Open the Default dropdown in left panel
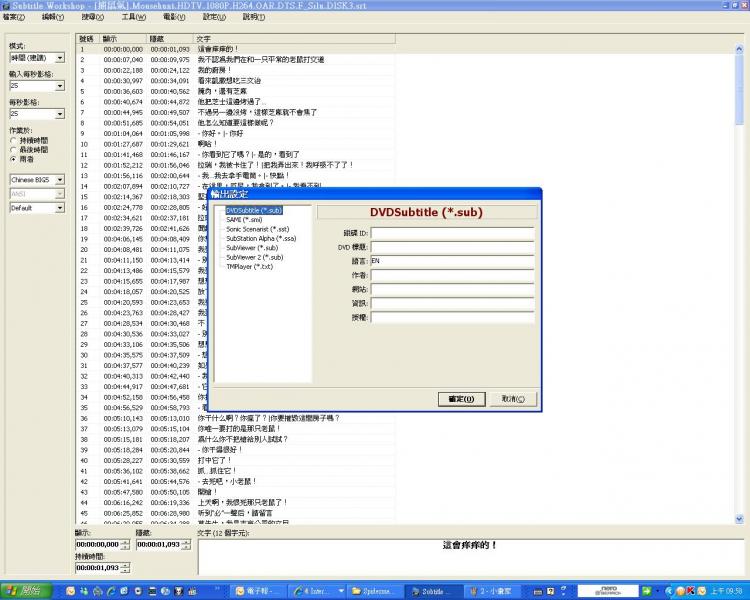This screenshot has width=750, height=600. (x=60, y=208)
